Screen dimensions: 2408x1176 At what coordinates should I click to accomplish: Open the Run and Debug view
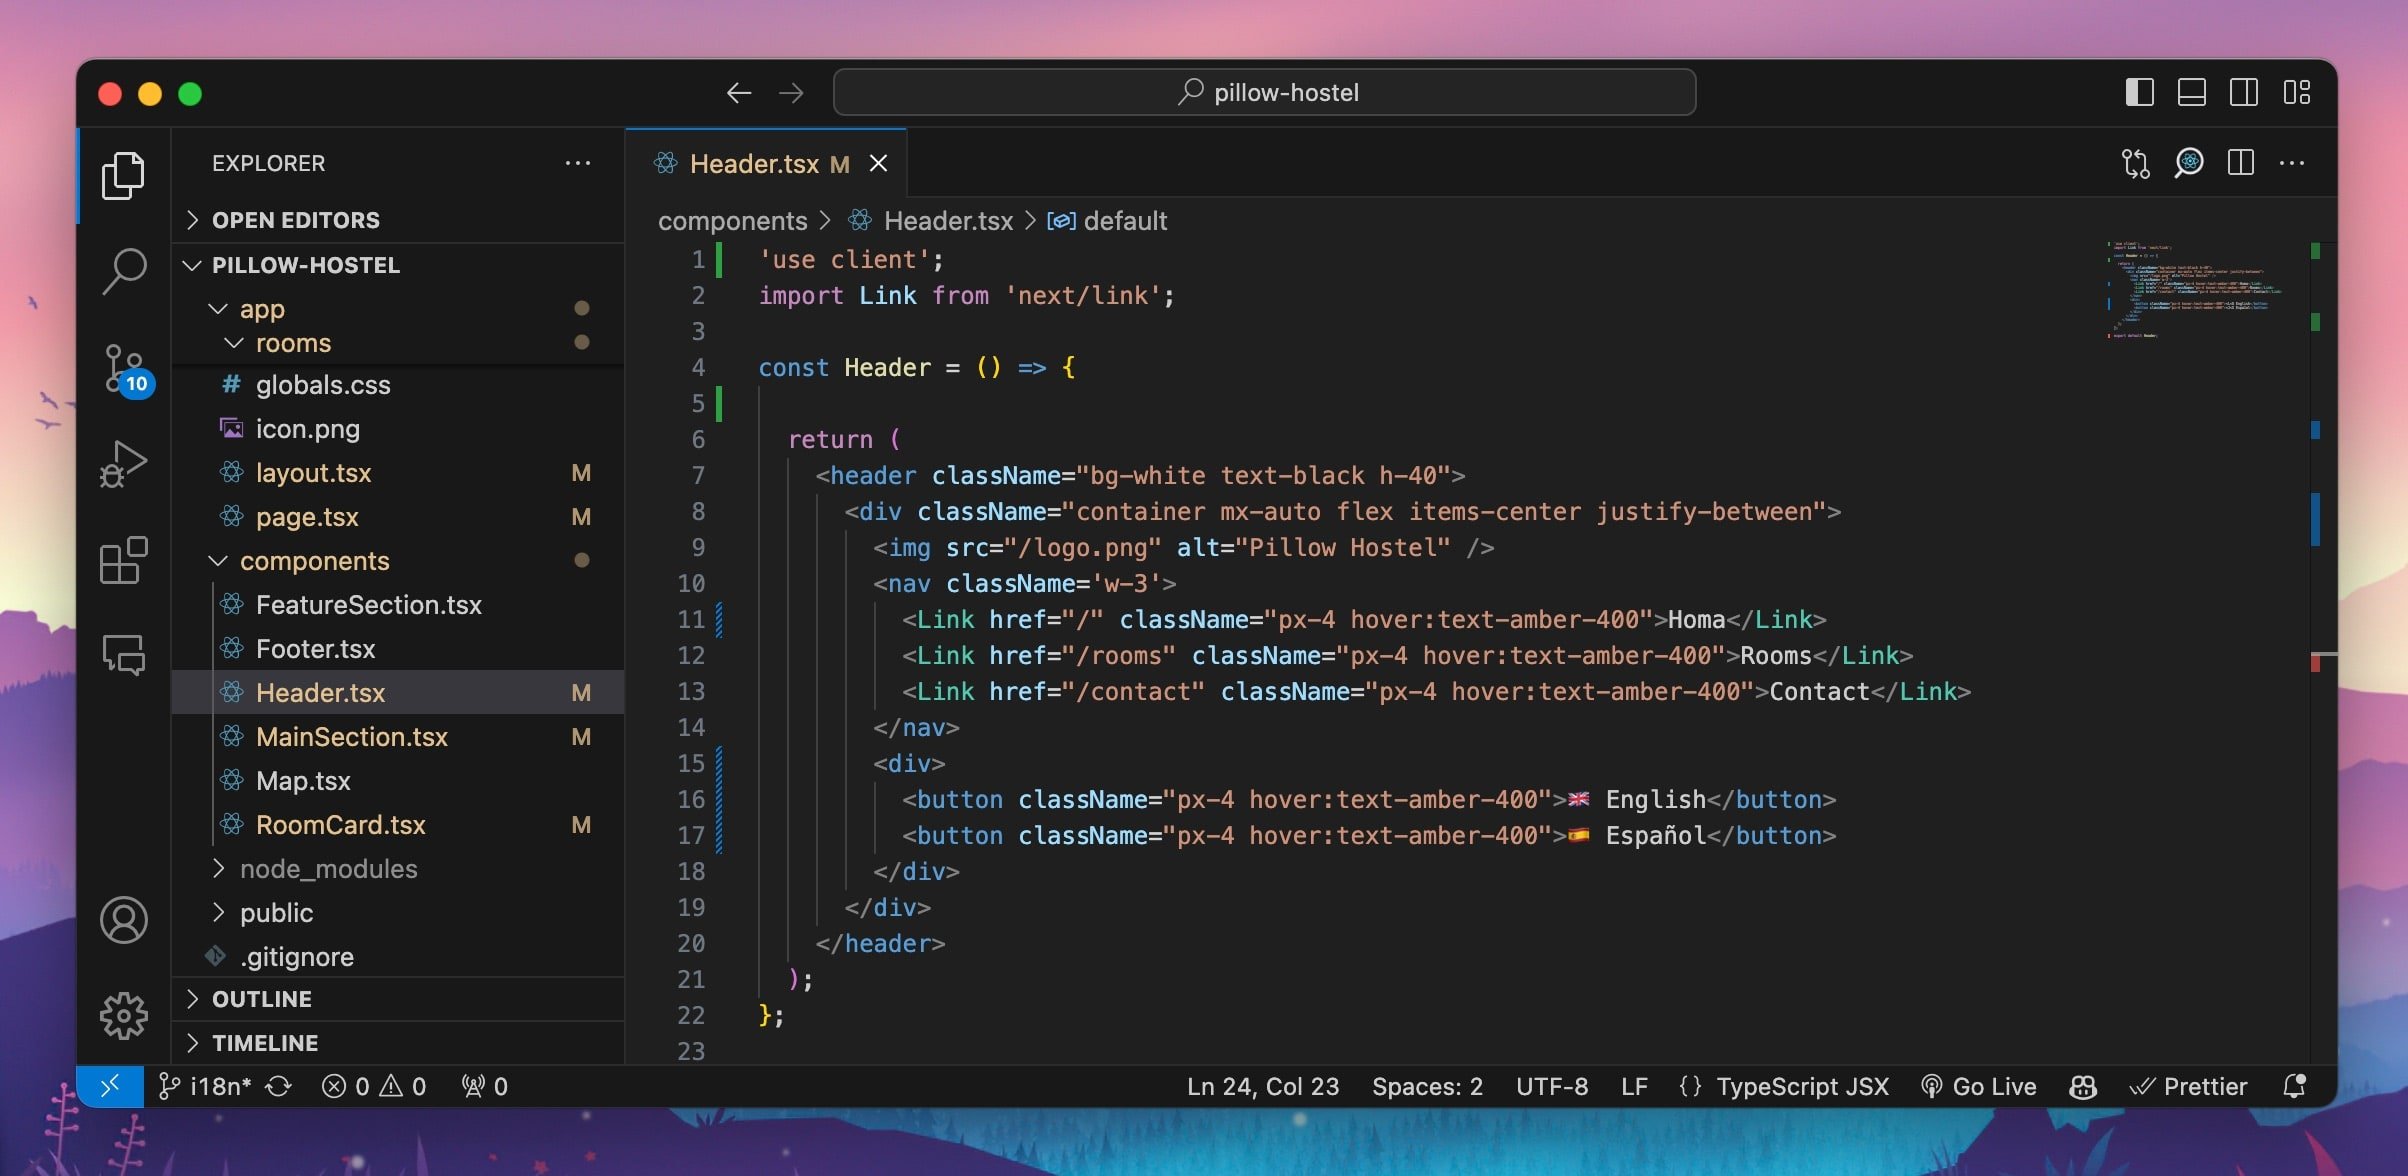coord(123,464)
